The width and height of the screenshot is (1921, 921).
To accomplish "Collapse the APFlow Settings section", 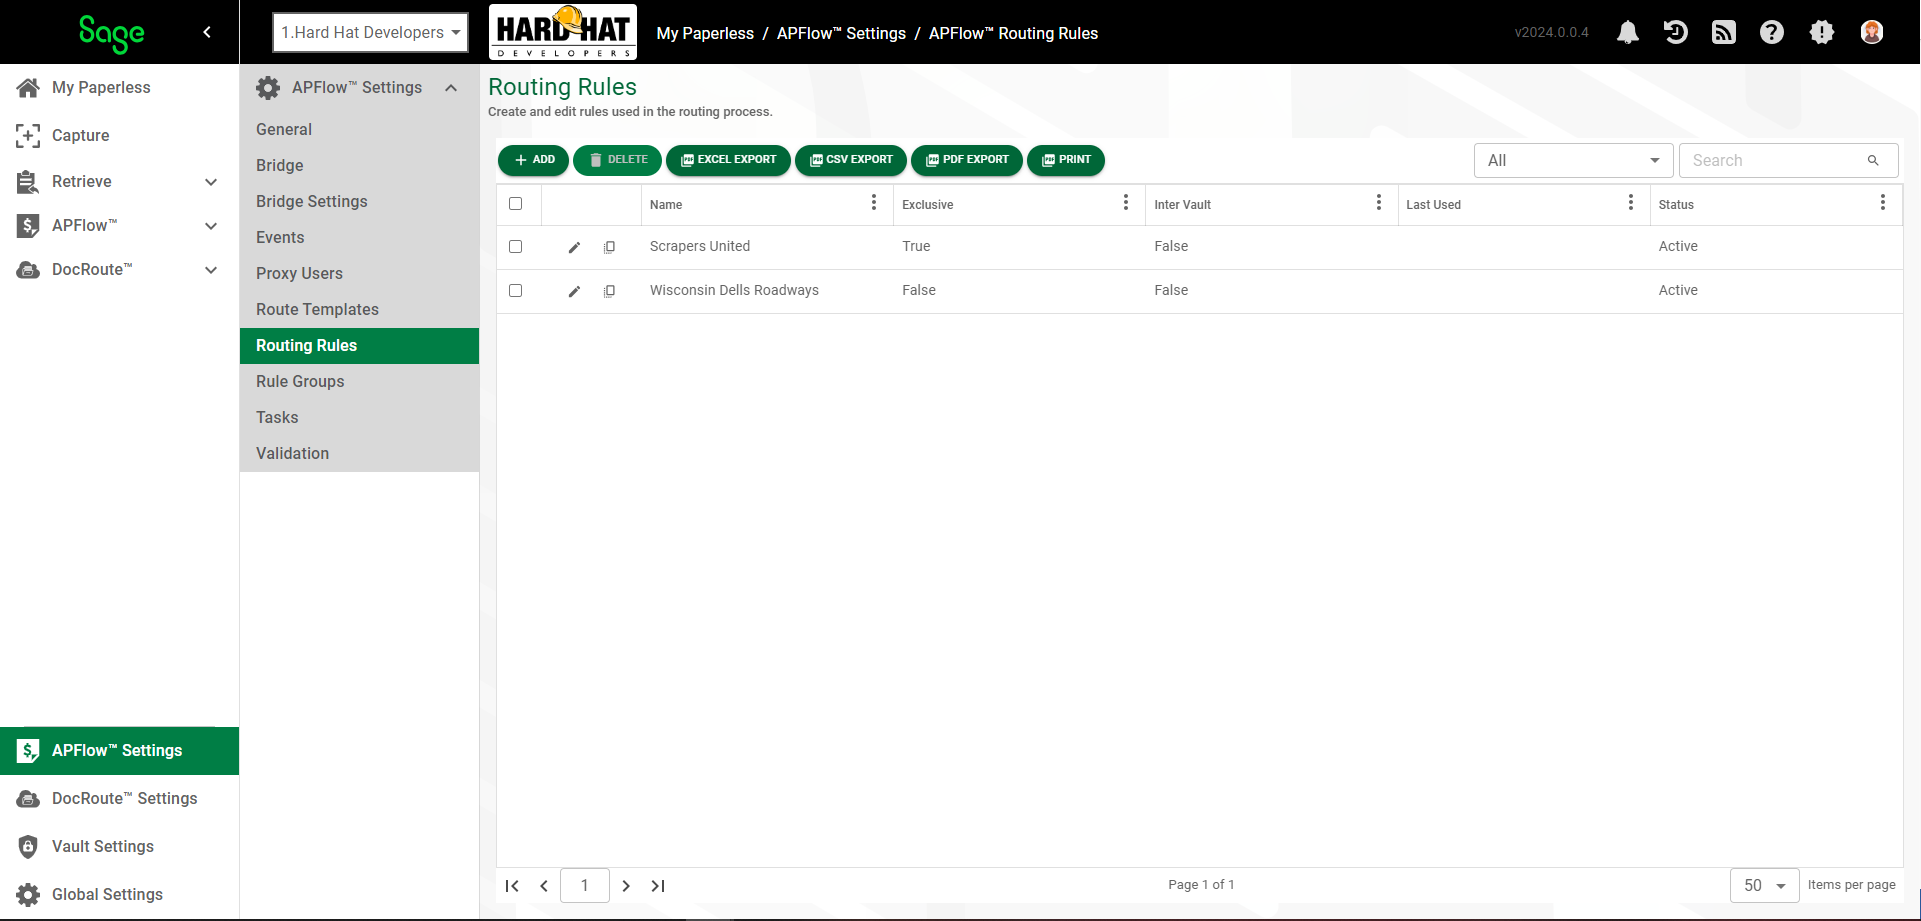I will pyautogui.click(x=451, y=88).
